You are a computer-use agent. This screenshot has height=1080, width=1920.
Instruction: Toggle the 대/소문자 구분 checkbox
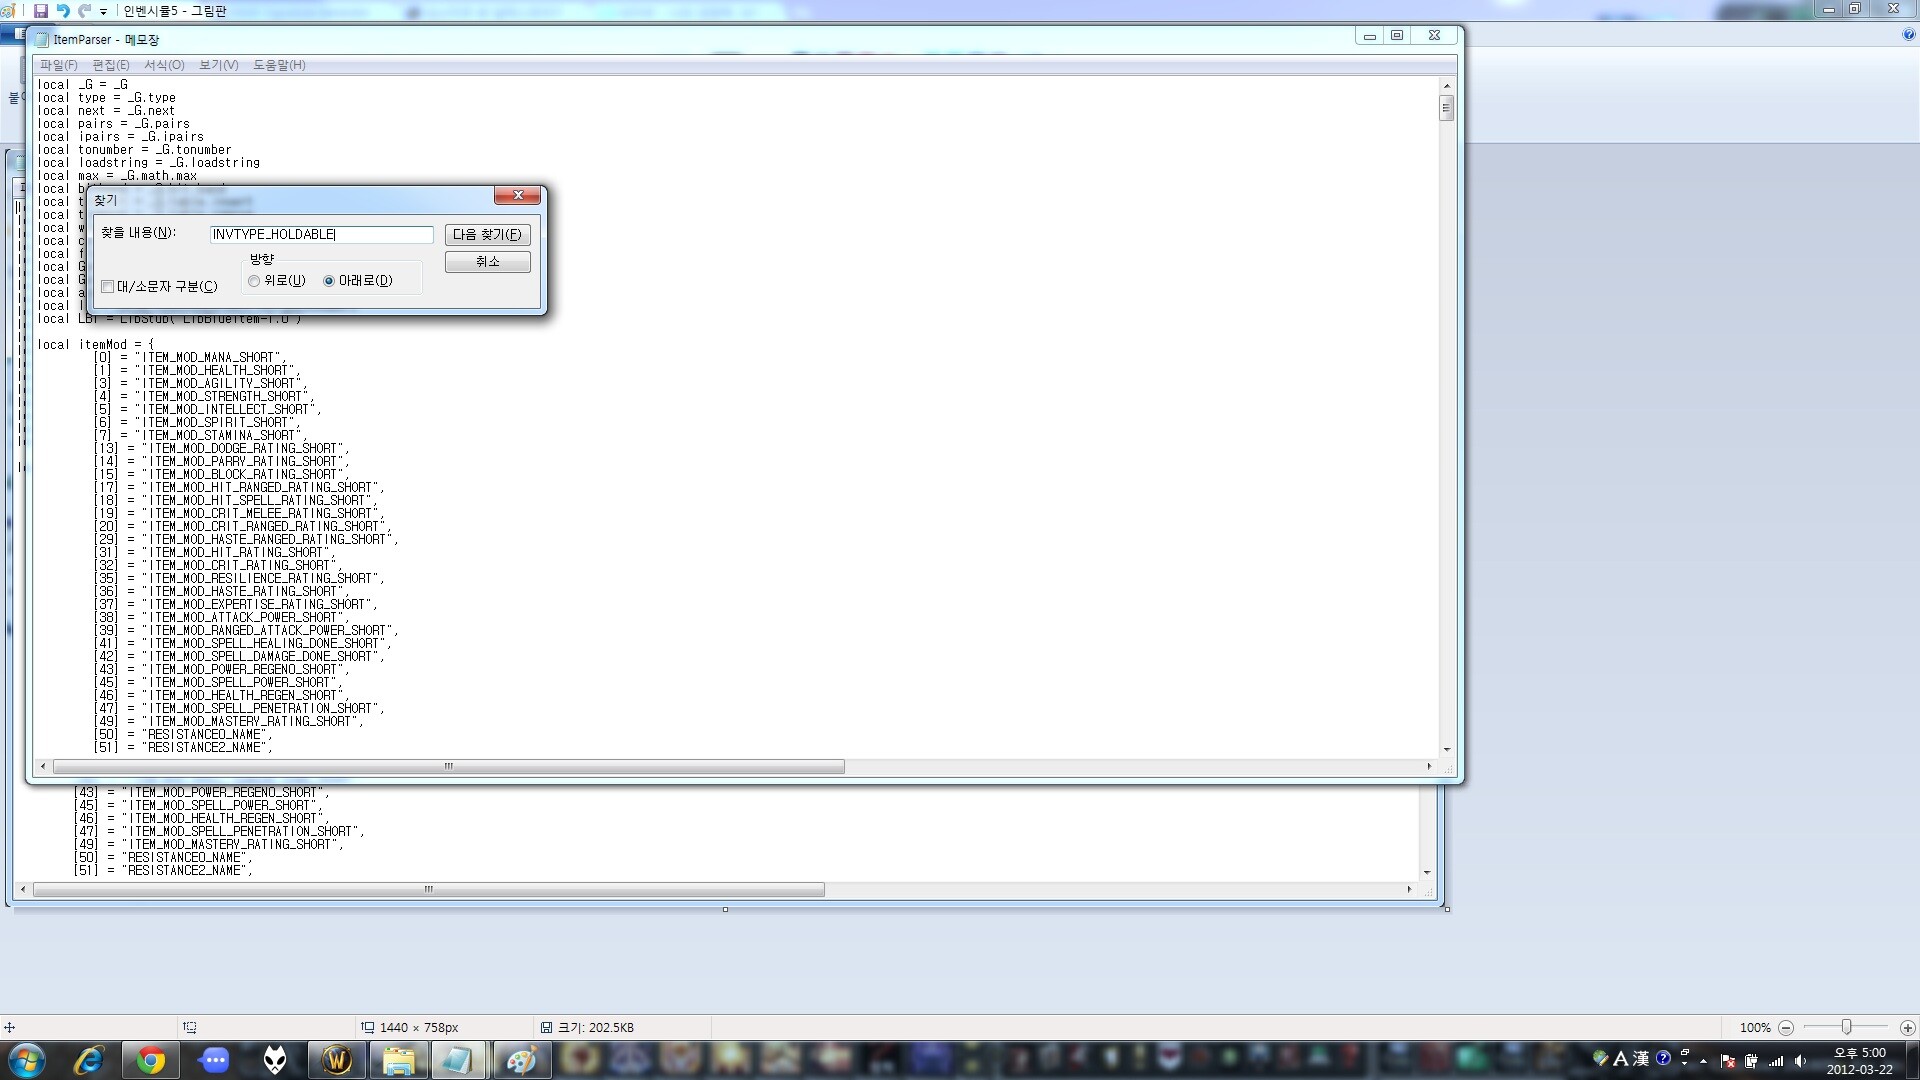pos(107,286)
